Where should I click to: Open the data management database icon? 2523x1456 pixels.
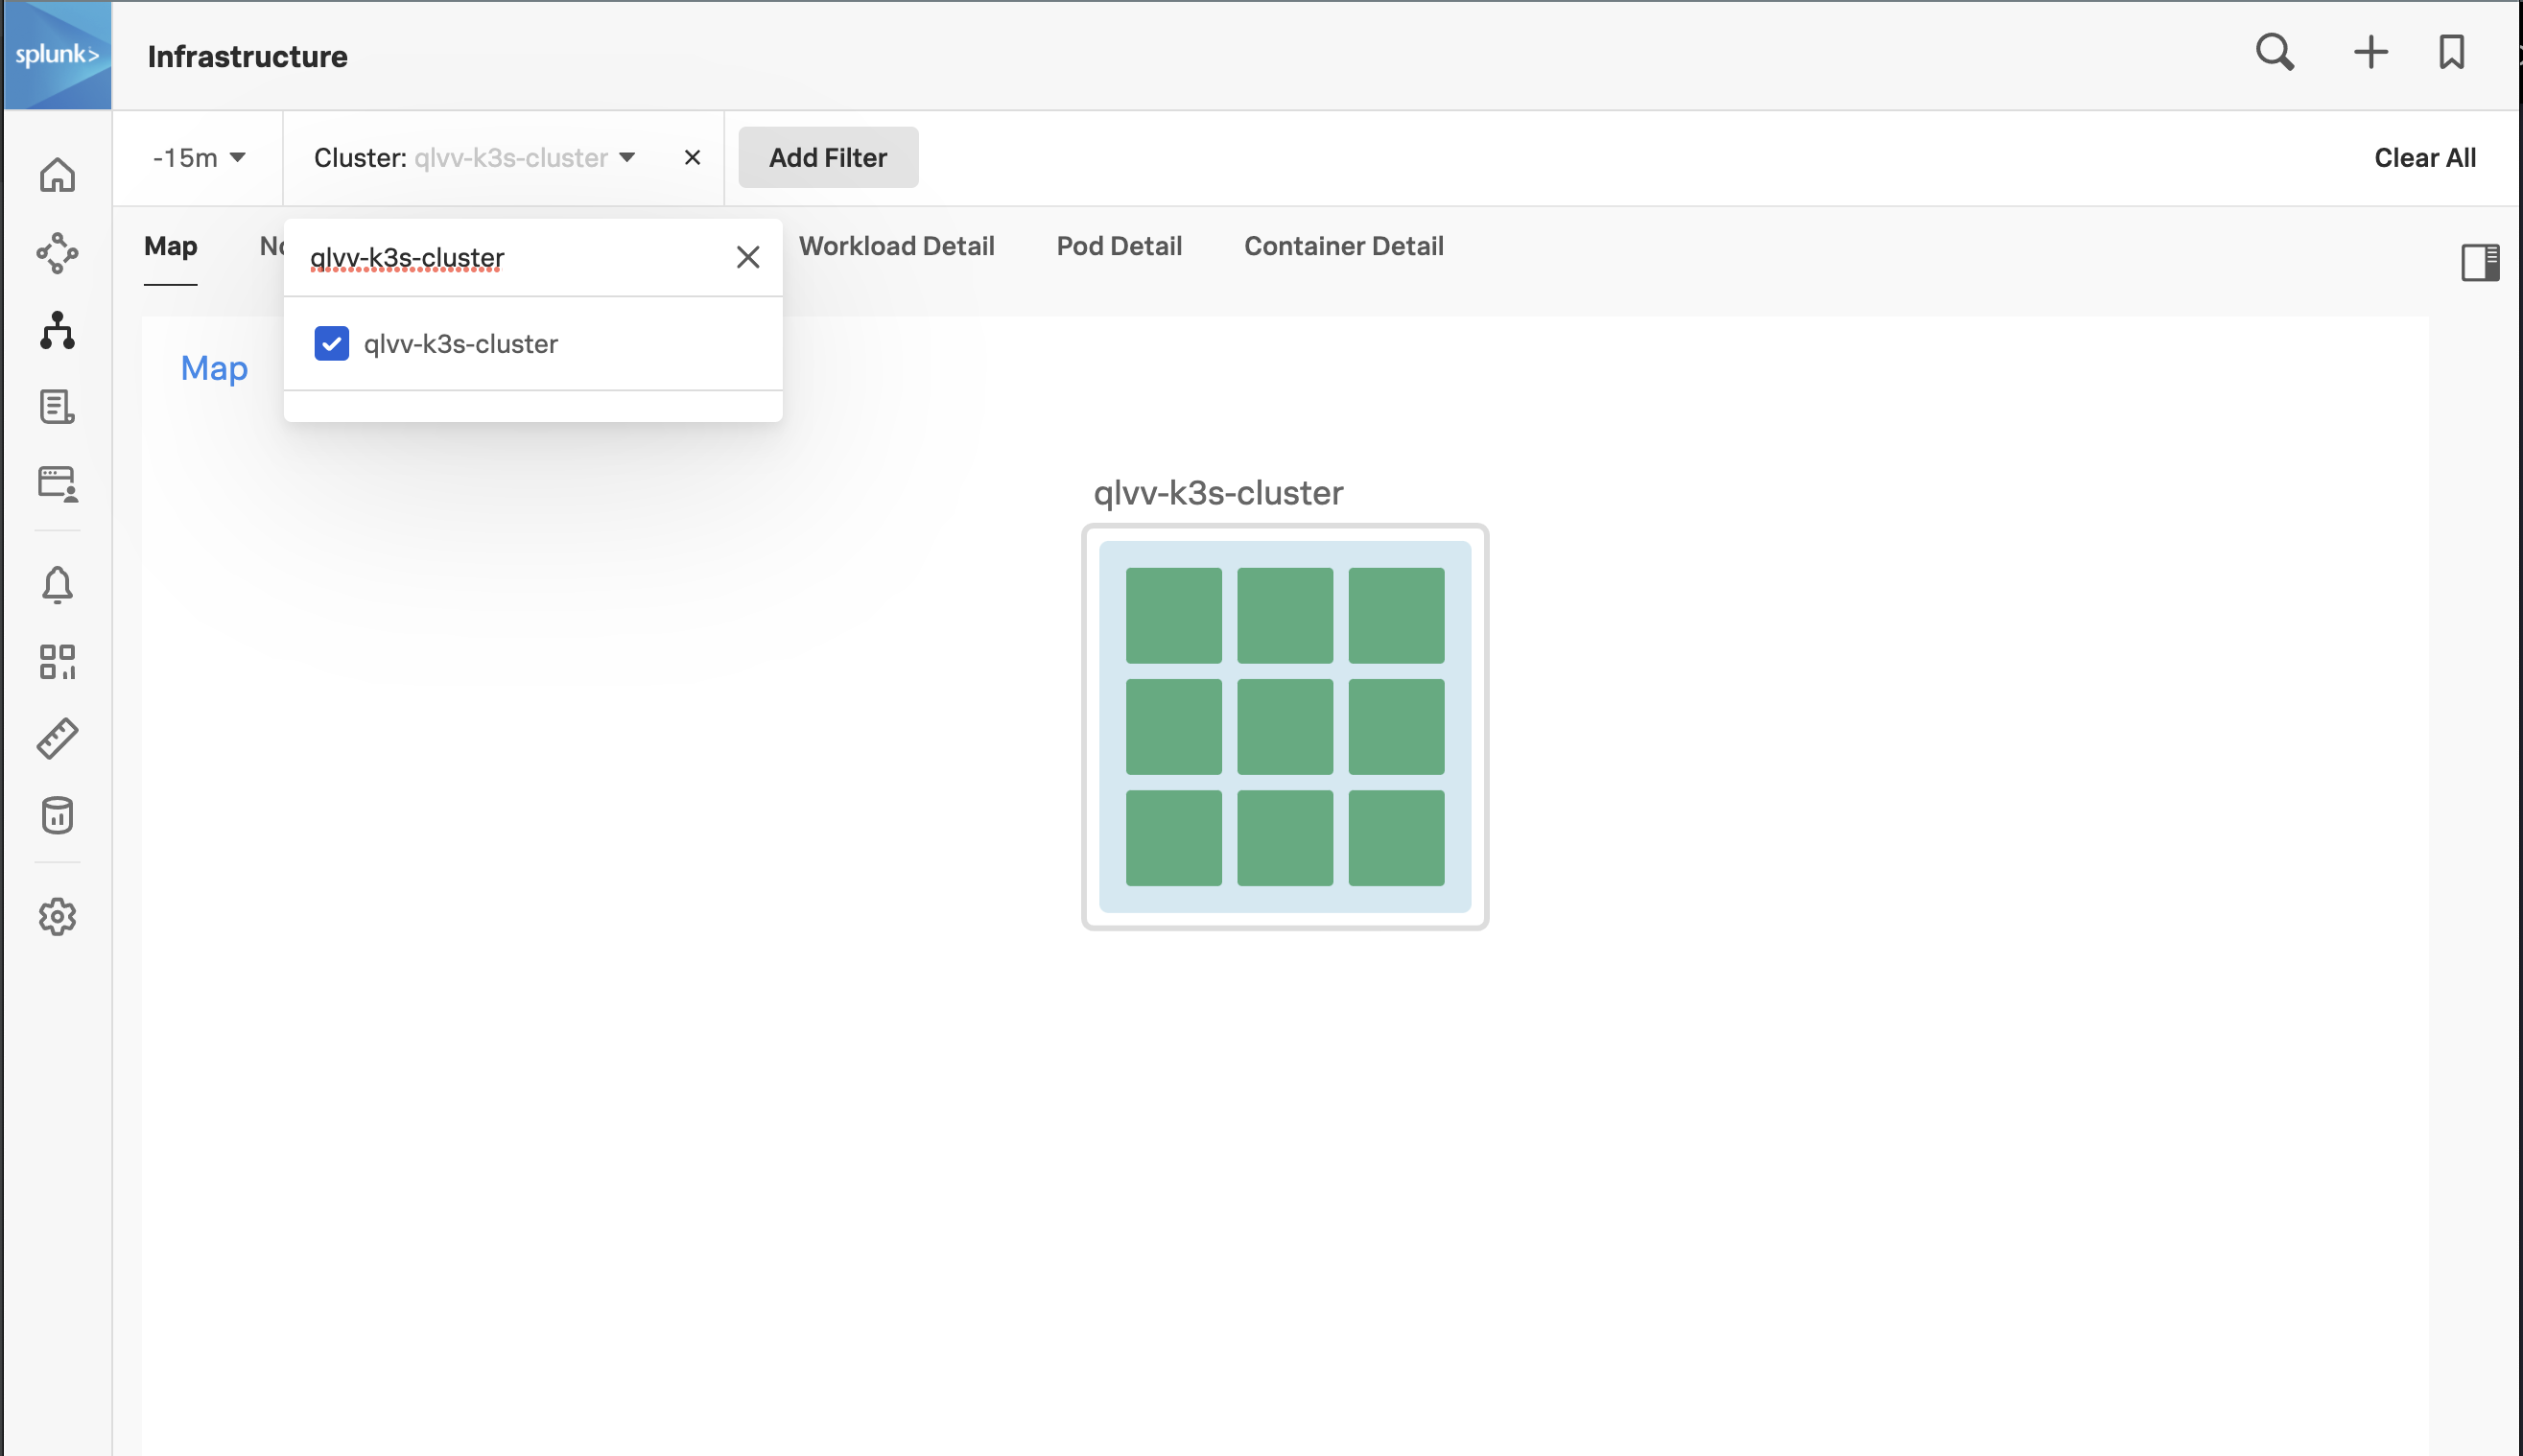pos(57,815)
